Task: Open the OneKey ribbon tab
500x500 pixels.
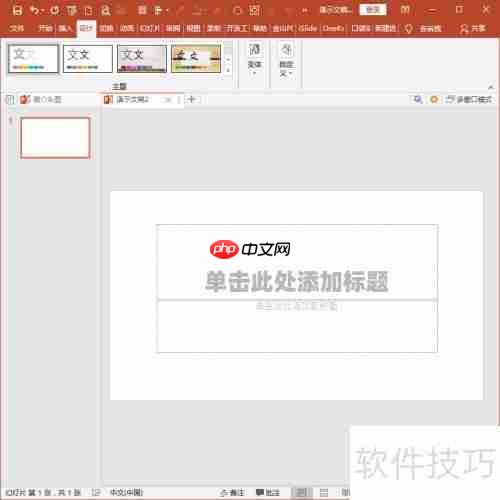Action: (x=333, y=28)
